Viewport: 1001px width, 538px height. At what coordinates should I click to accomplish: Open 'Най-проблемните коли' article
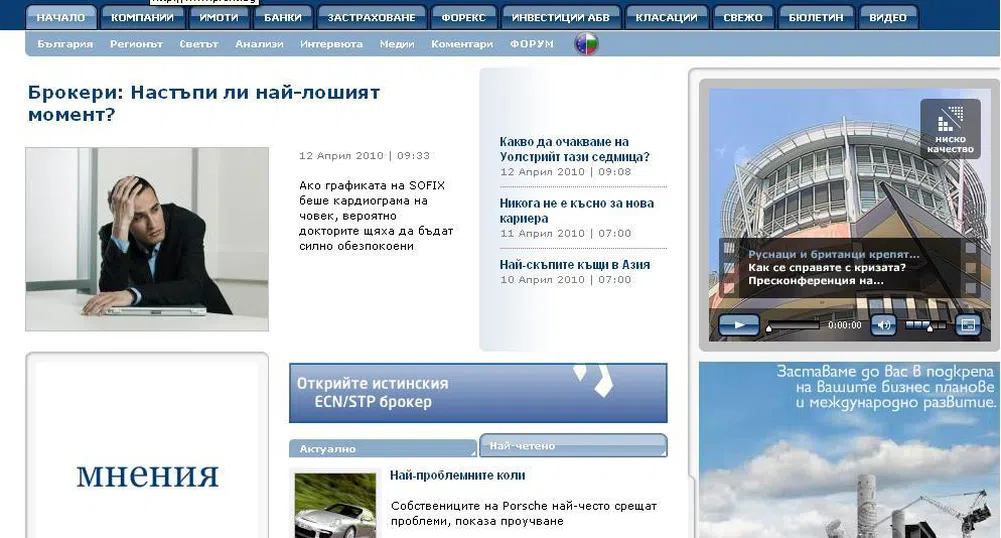[x=458, y=475]
